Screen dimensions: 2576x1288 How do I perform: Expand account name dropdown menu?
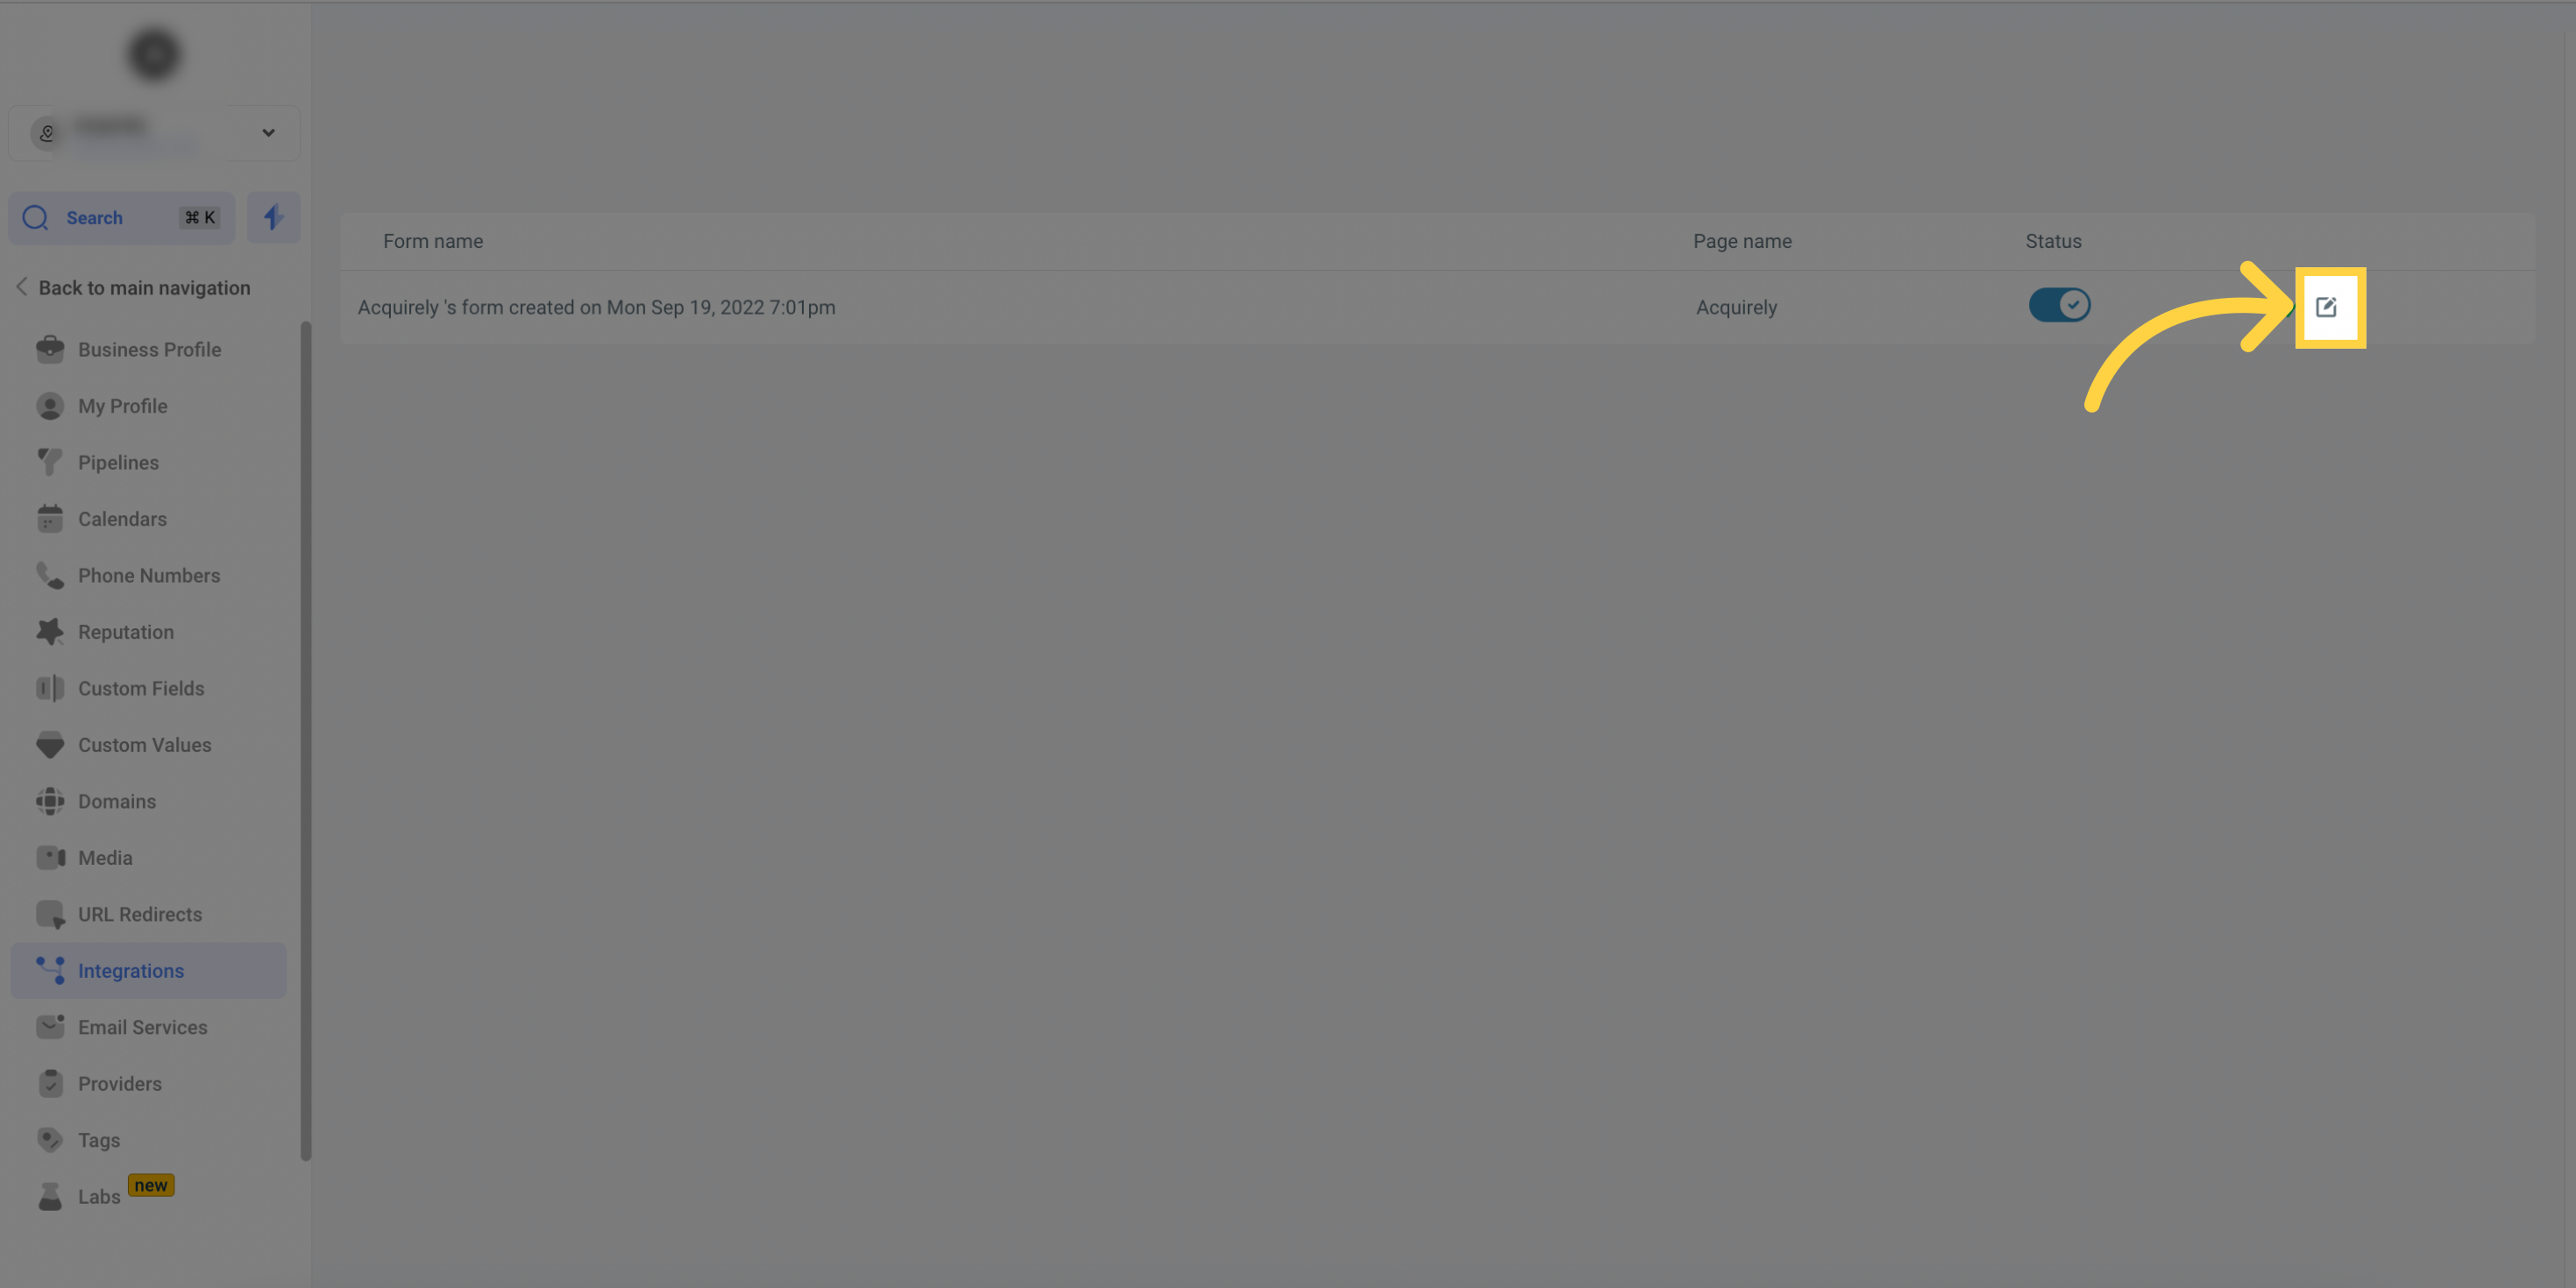268,131
